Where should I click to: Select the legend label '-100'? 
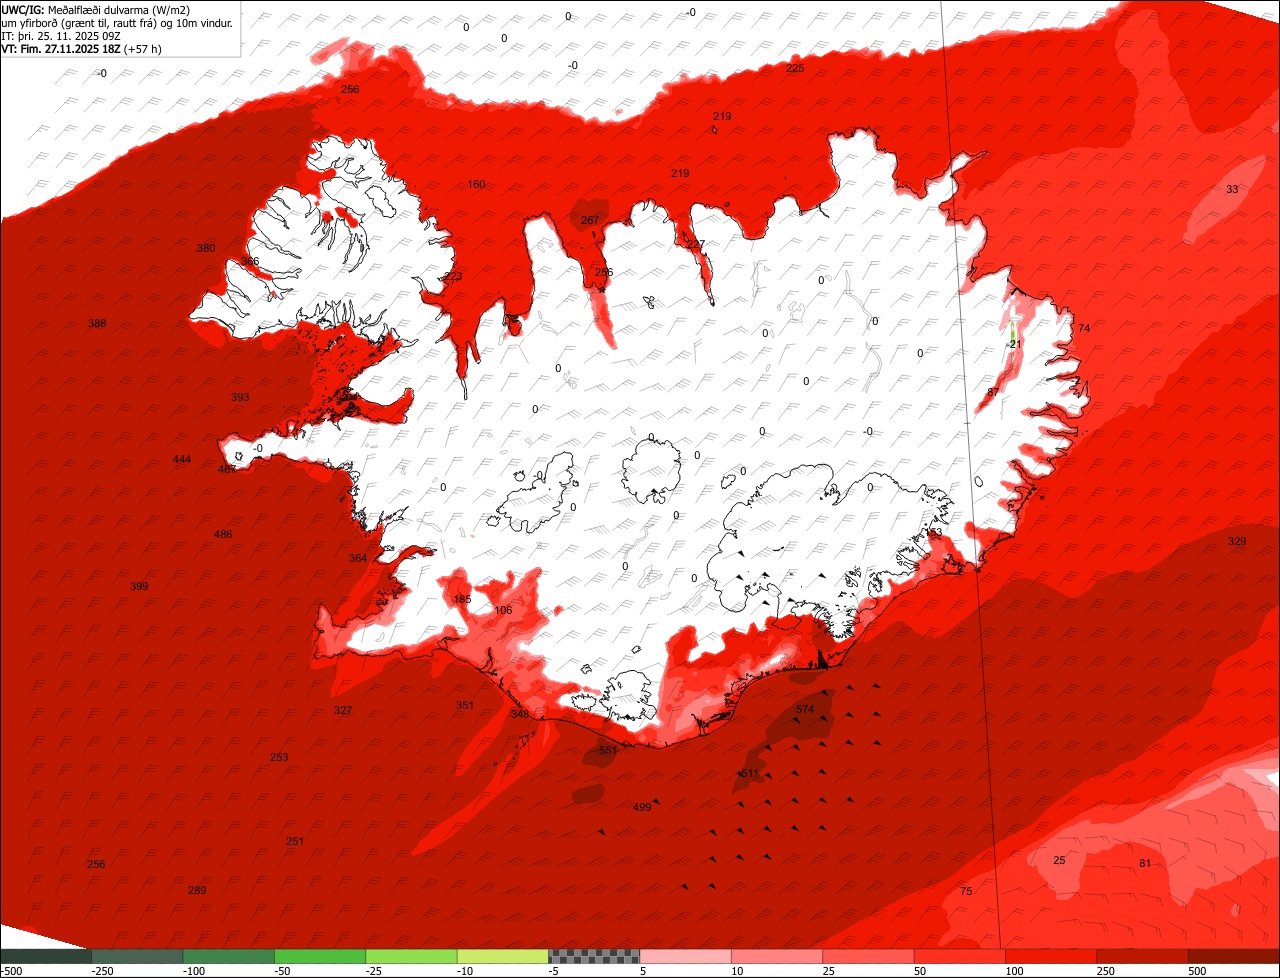pos(193,971)
